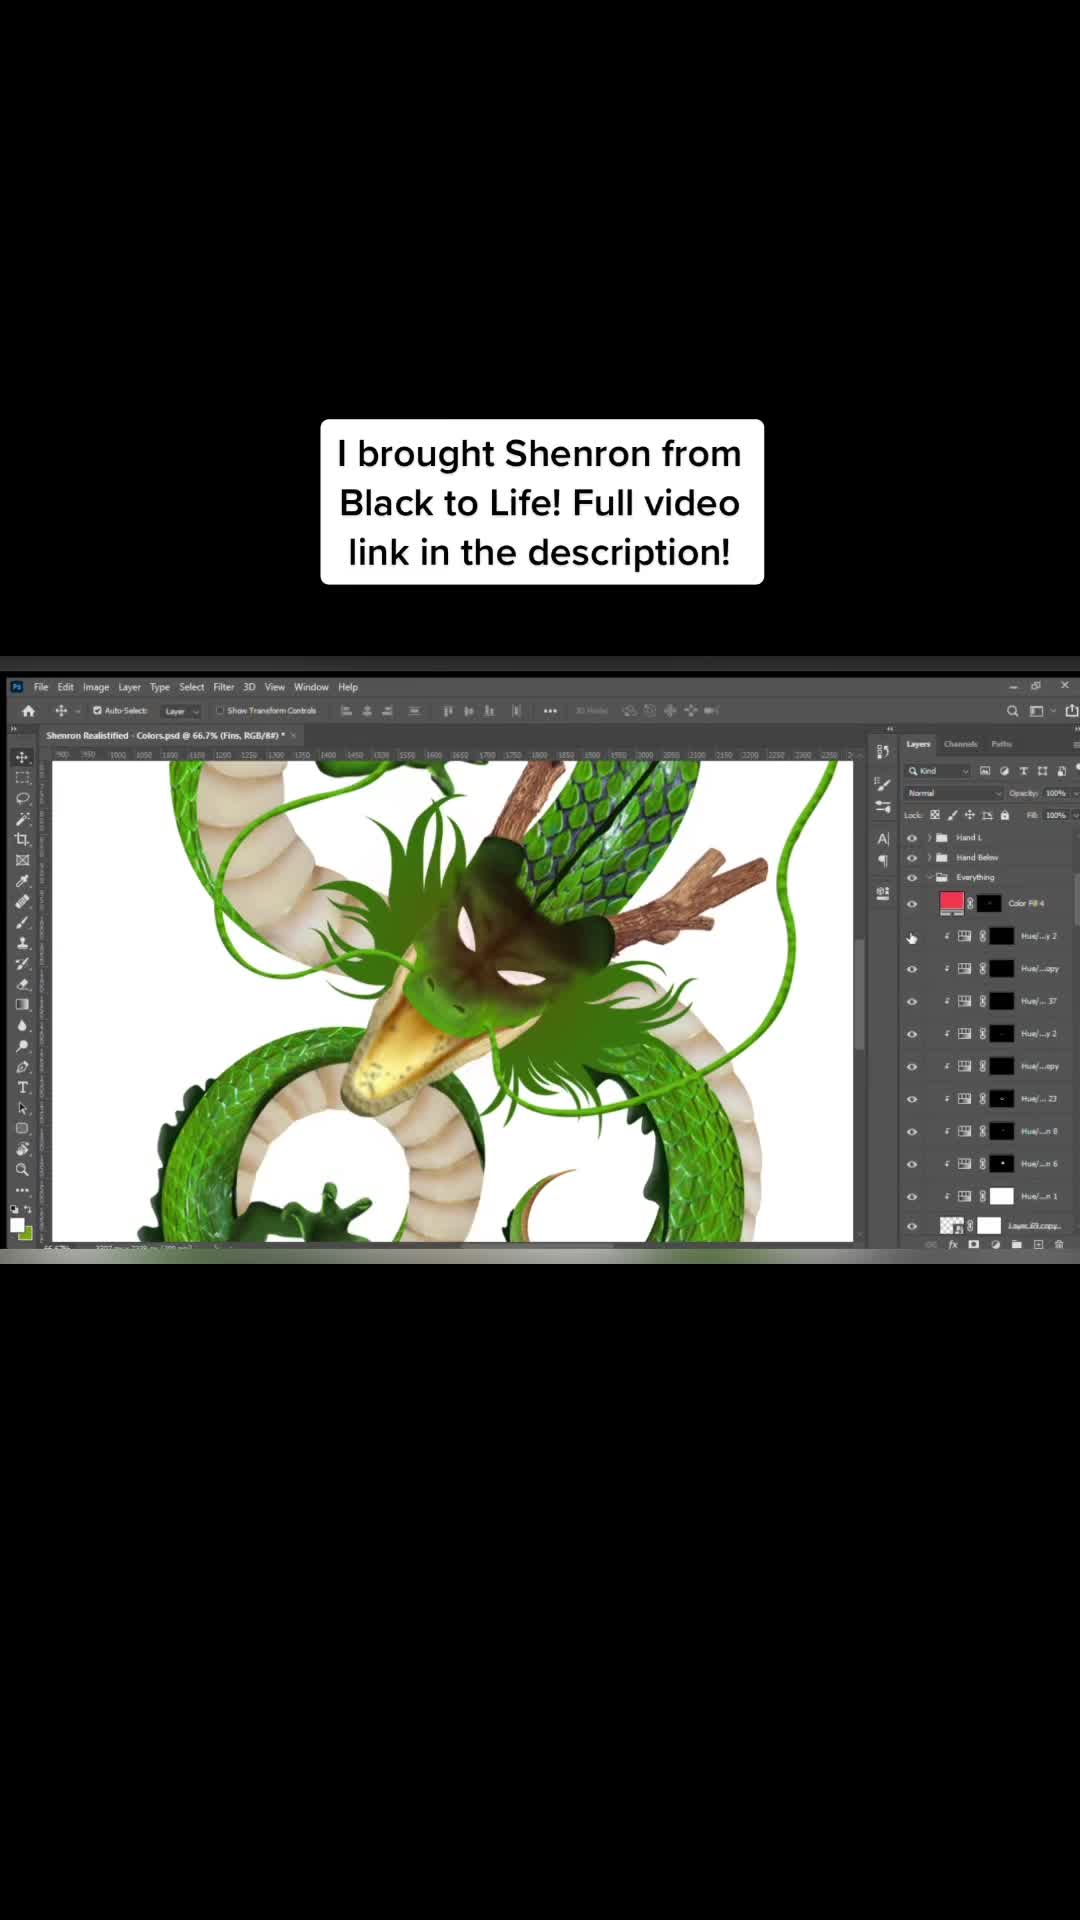Image resolution: width=1080 pixels, height=1920 pixels.
Task: Select the Magic Wand tool
Action: (22, 819)
